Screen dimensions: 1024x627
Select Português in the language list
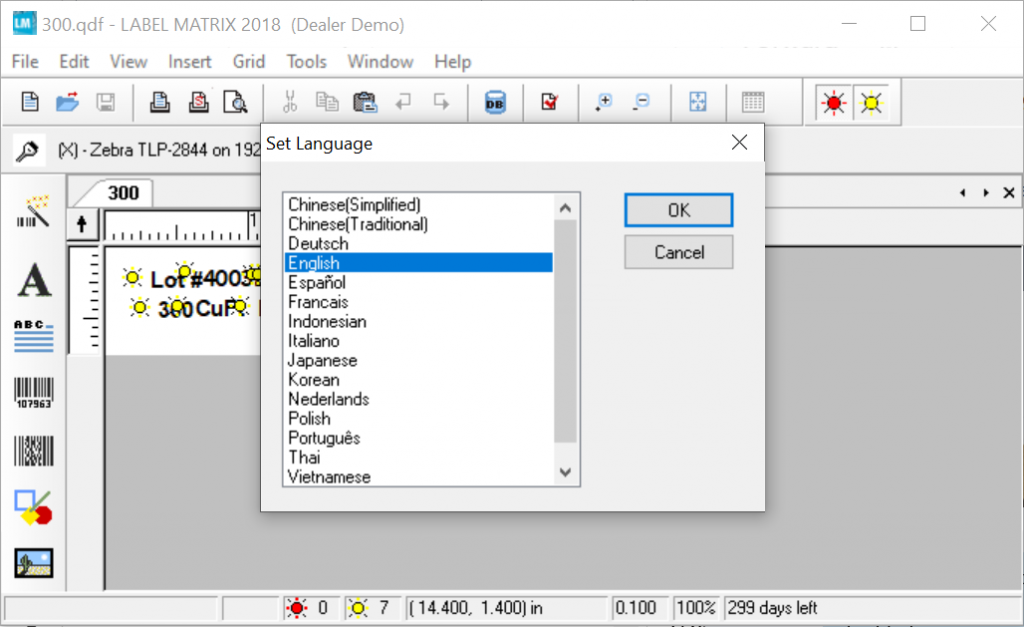click(x=419, y=438)
